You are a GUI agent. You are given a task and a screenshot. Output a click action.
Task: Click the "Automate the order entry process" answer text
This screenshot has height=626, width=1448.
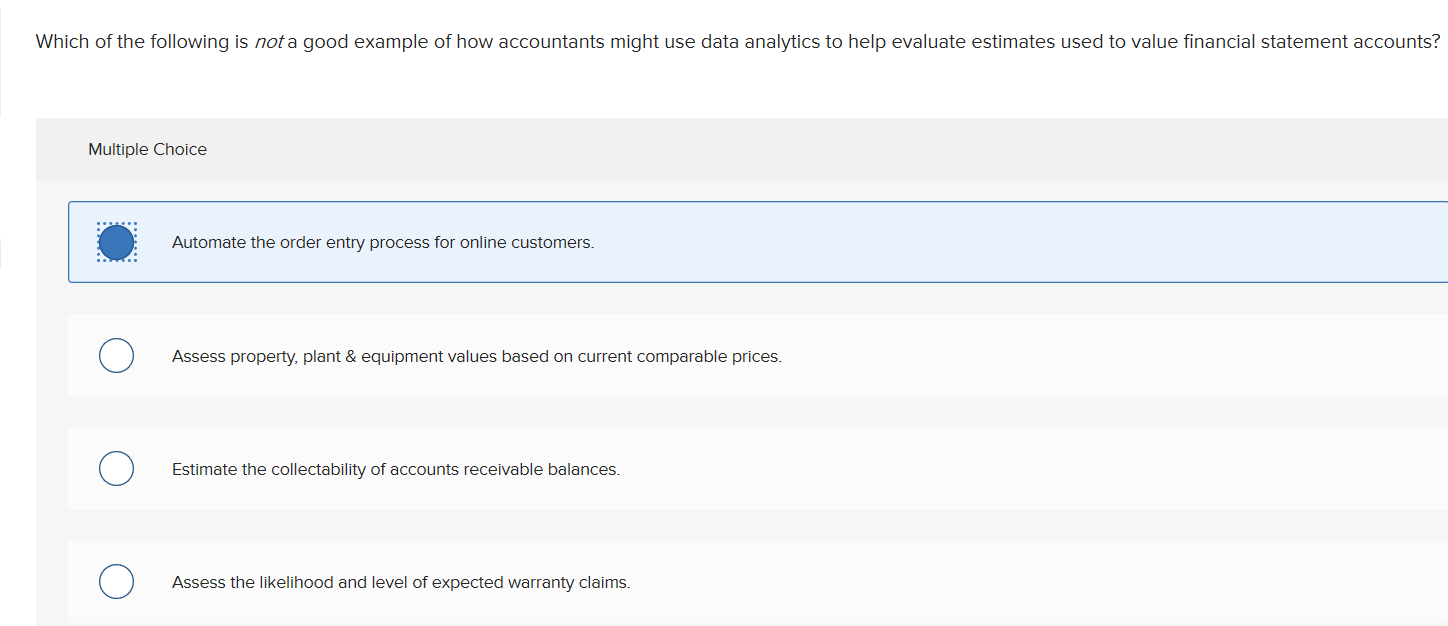tap(382, 243)
